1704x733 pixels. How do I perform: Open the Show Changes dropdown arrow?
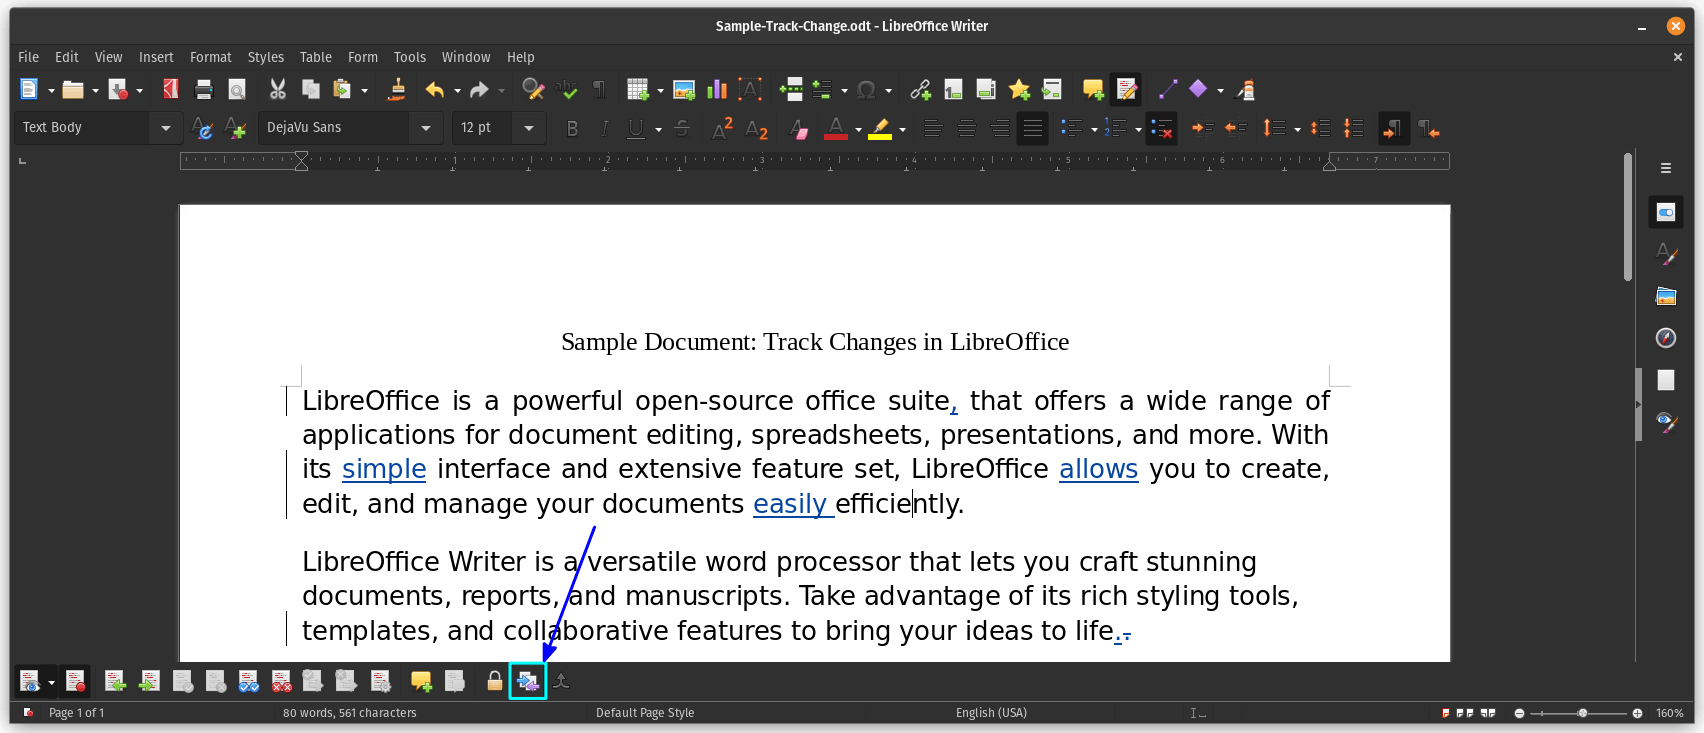pos(51,682)
